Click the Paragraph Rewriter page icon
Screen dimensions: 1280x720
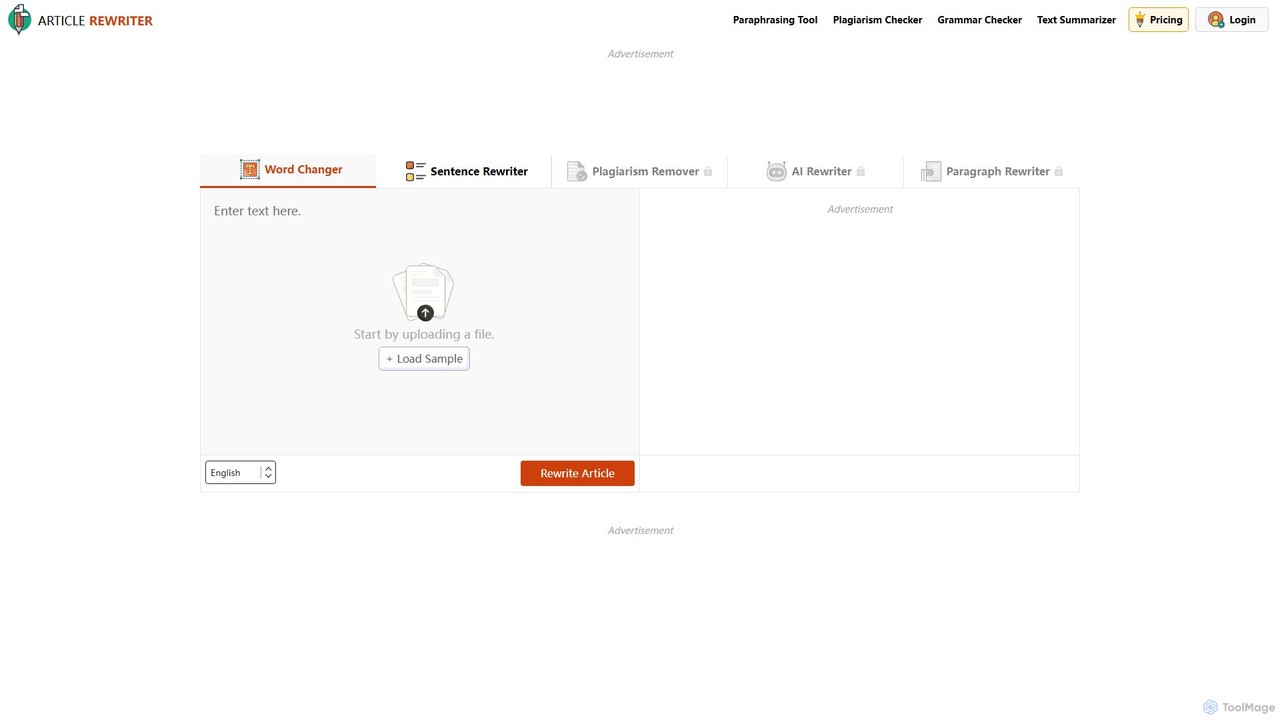point(931,172)
